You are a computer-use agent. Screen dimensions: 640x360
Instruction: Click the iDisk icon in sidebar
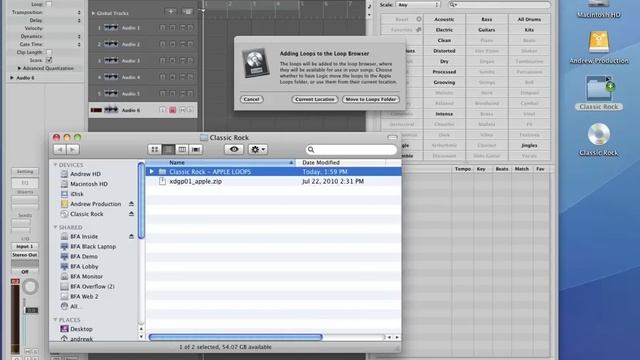click(64, 194)
